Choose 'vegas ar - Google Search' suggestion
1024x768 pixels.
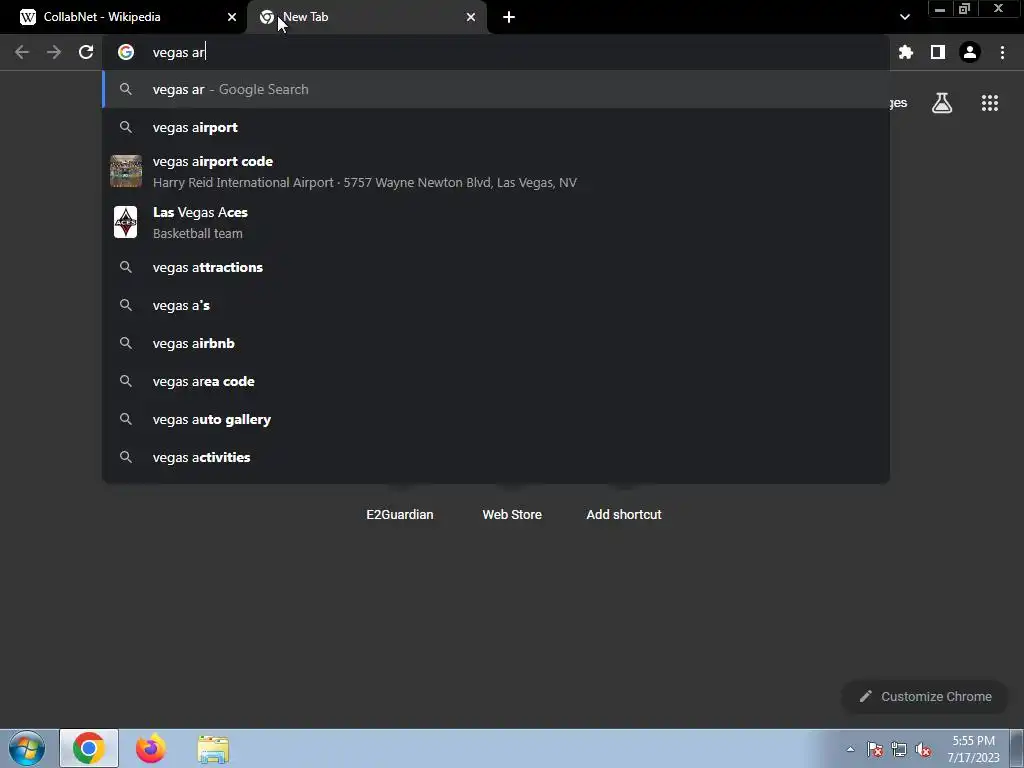click(496, 89)
